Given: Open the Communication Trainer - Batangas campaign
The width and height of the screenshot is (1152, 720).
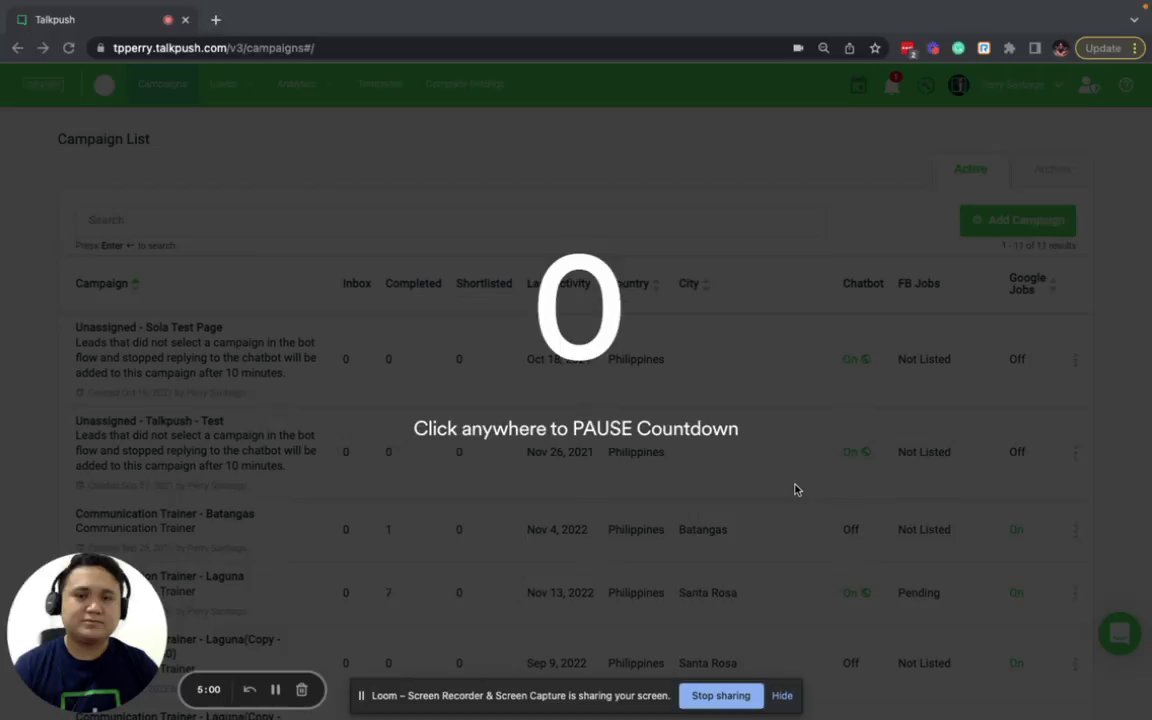Looking at the screenshot, I should pos(165,514).
